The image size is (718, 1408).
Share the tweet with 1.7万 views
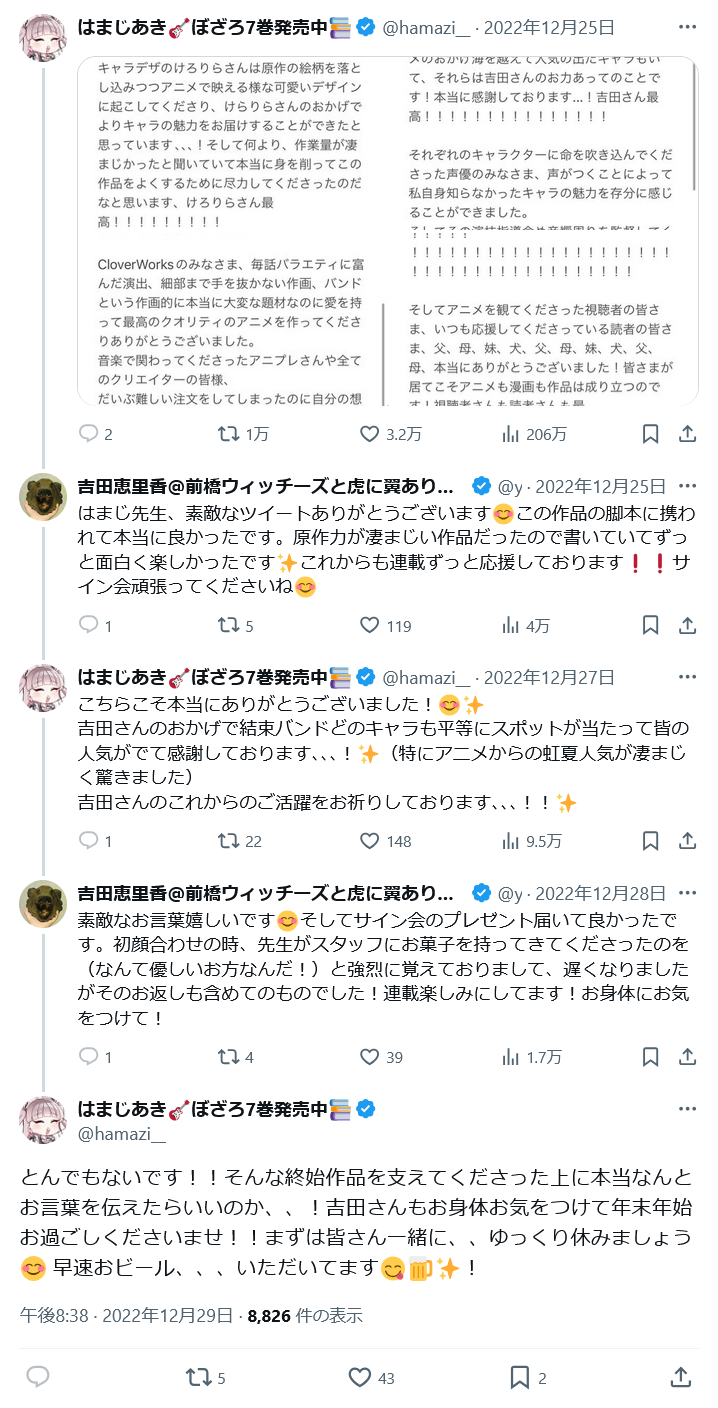[x=688, y=1056]
